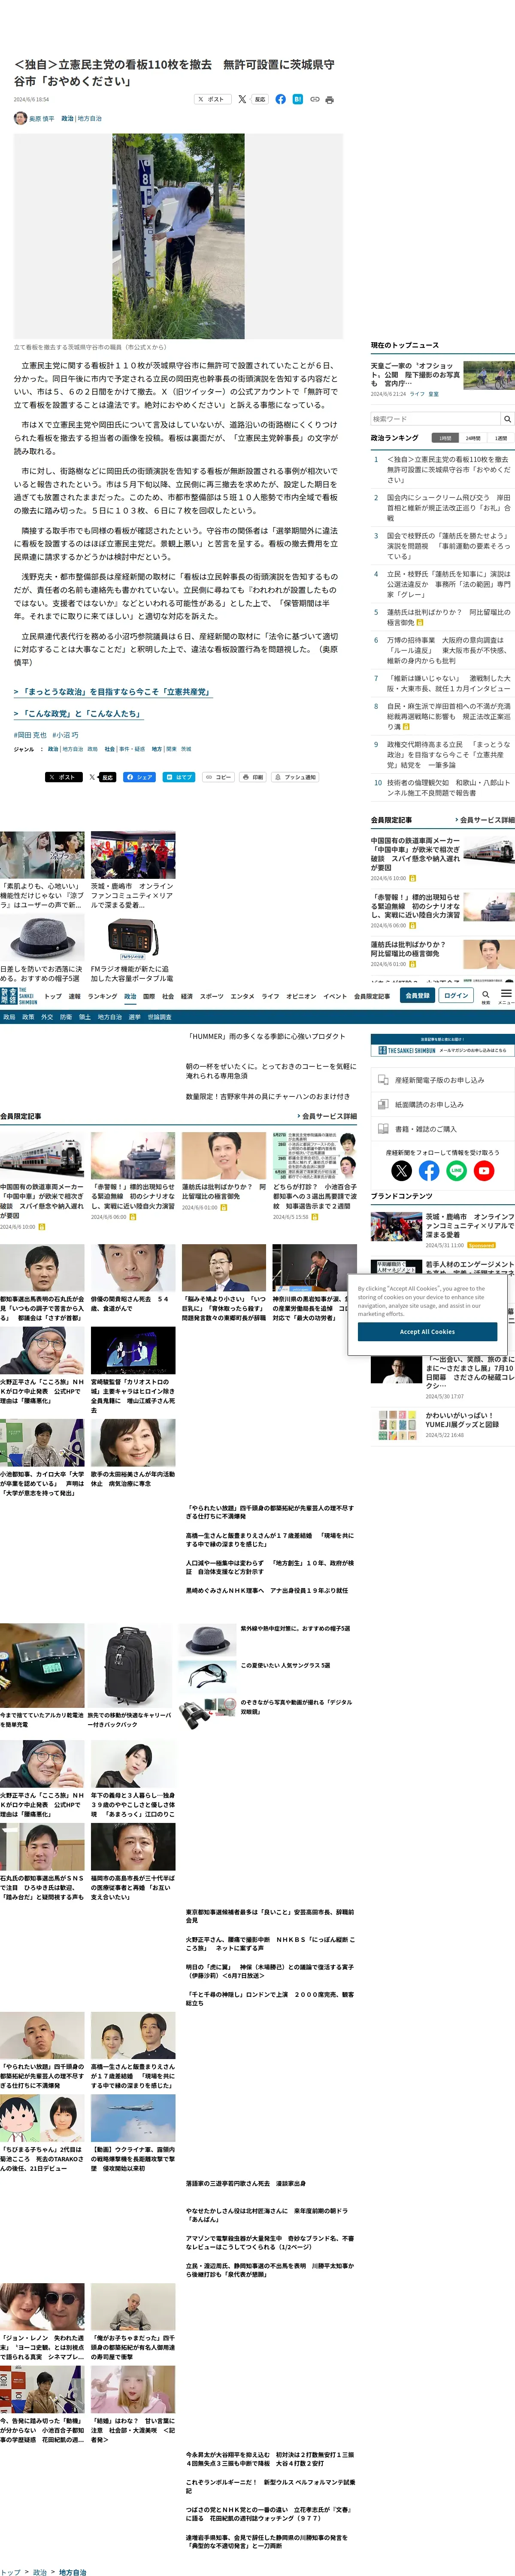Screen dimensions: 515x2576
Task: Click the bottom 印刷 button
Action: click(253, 777)
